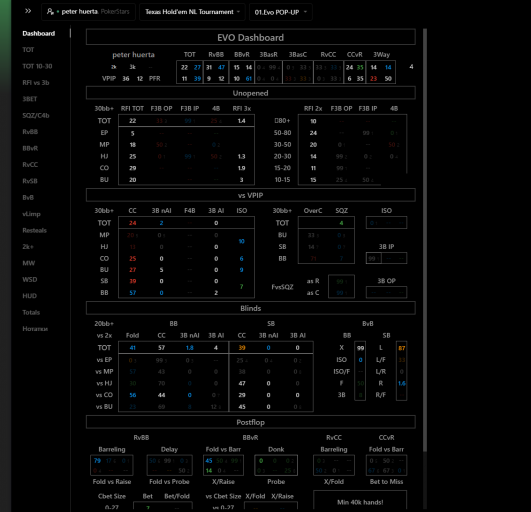Image resolution: width=531 pixels, height=512 pixels.
Task: Click the peter huerta name on the dashboard
Action: 133,55
